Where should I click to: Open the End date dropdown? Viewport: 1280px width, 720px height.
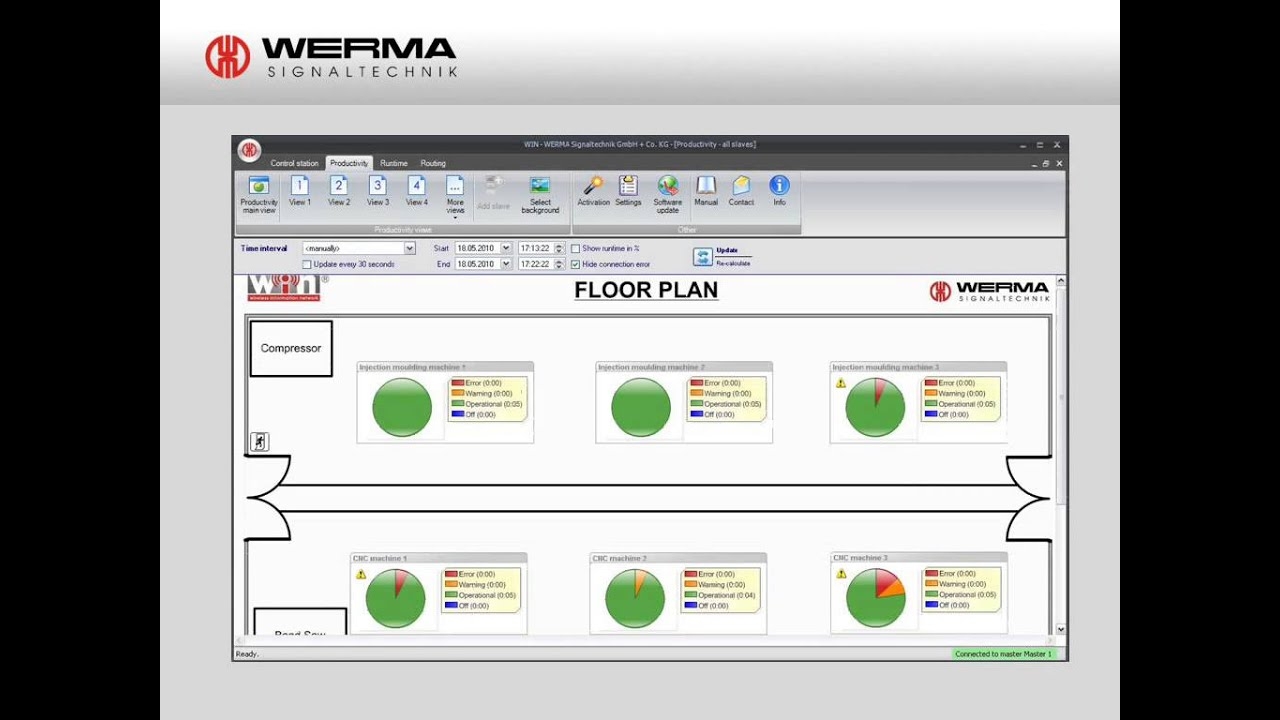tap(506, 264)
